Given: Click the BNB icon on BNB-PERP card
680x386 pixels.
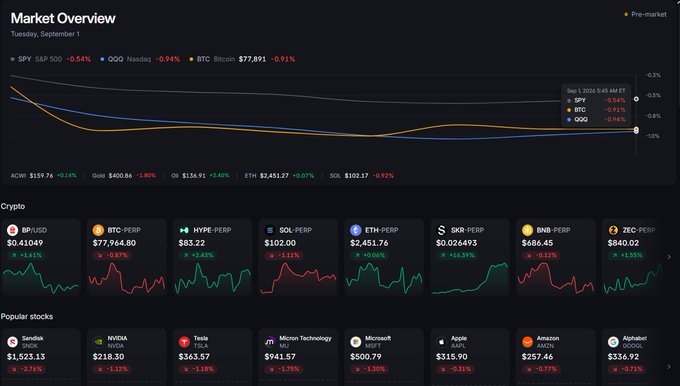Looking at the screenshot, I should (528, 230).
